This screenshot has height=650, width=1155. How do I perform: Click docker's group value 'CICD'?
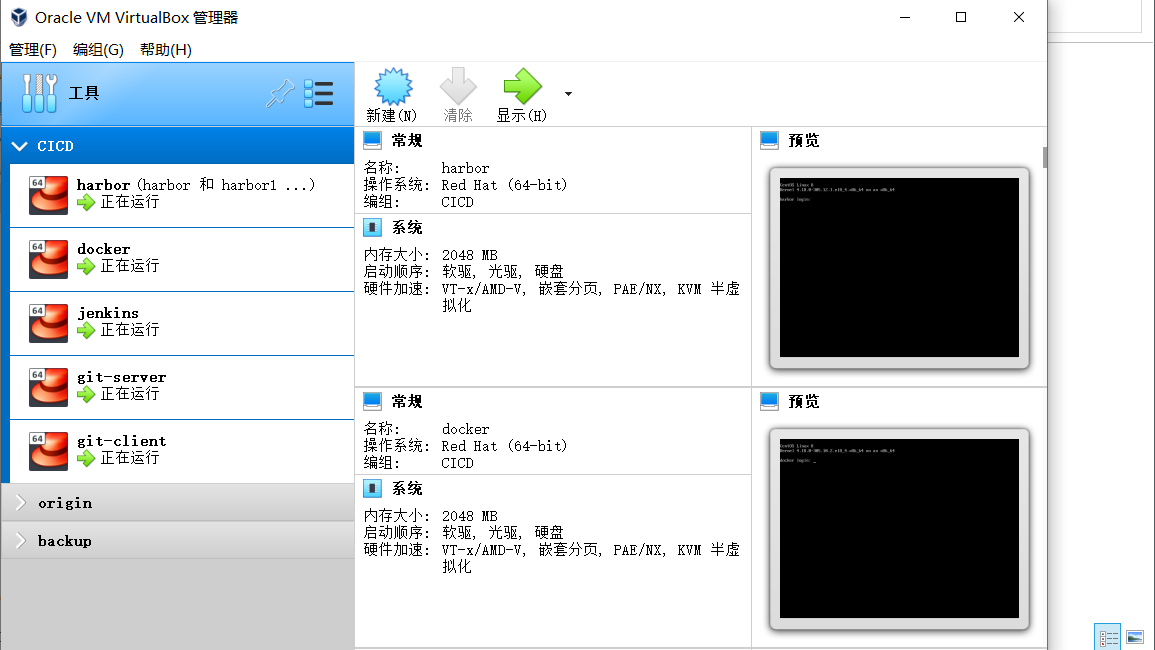457,463
